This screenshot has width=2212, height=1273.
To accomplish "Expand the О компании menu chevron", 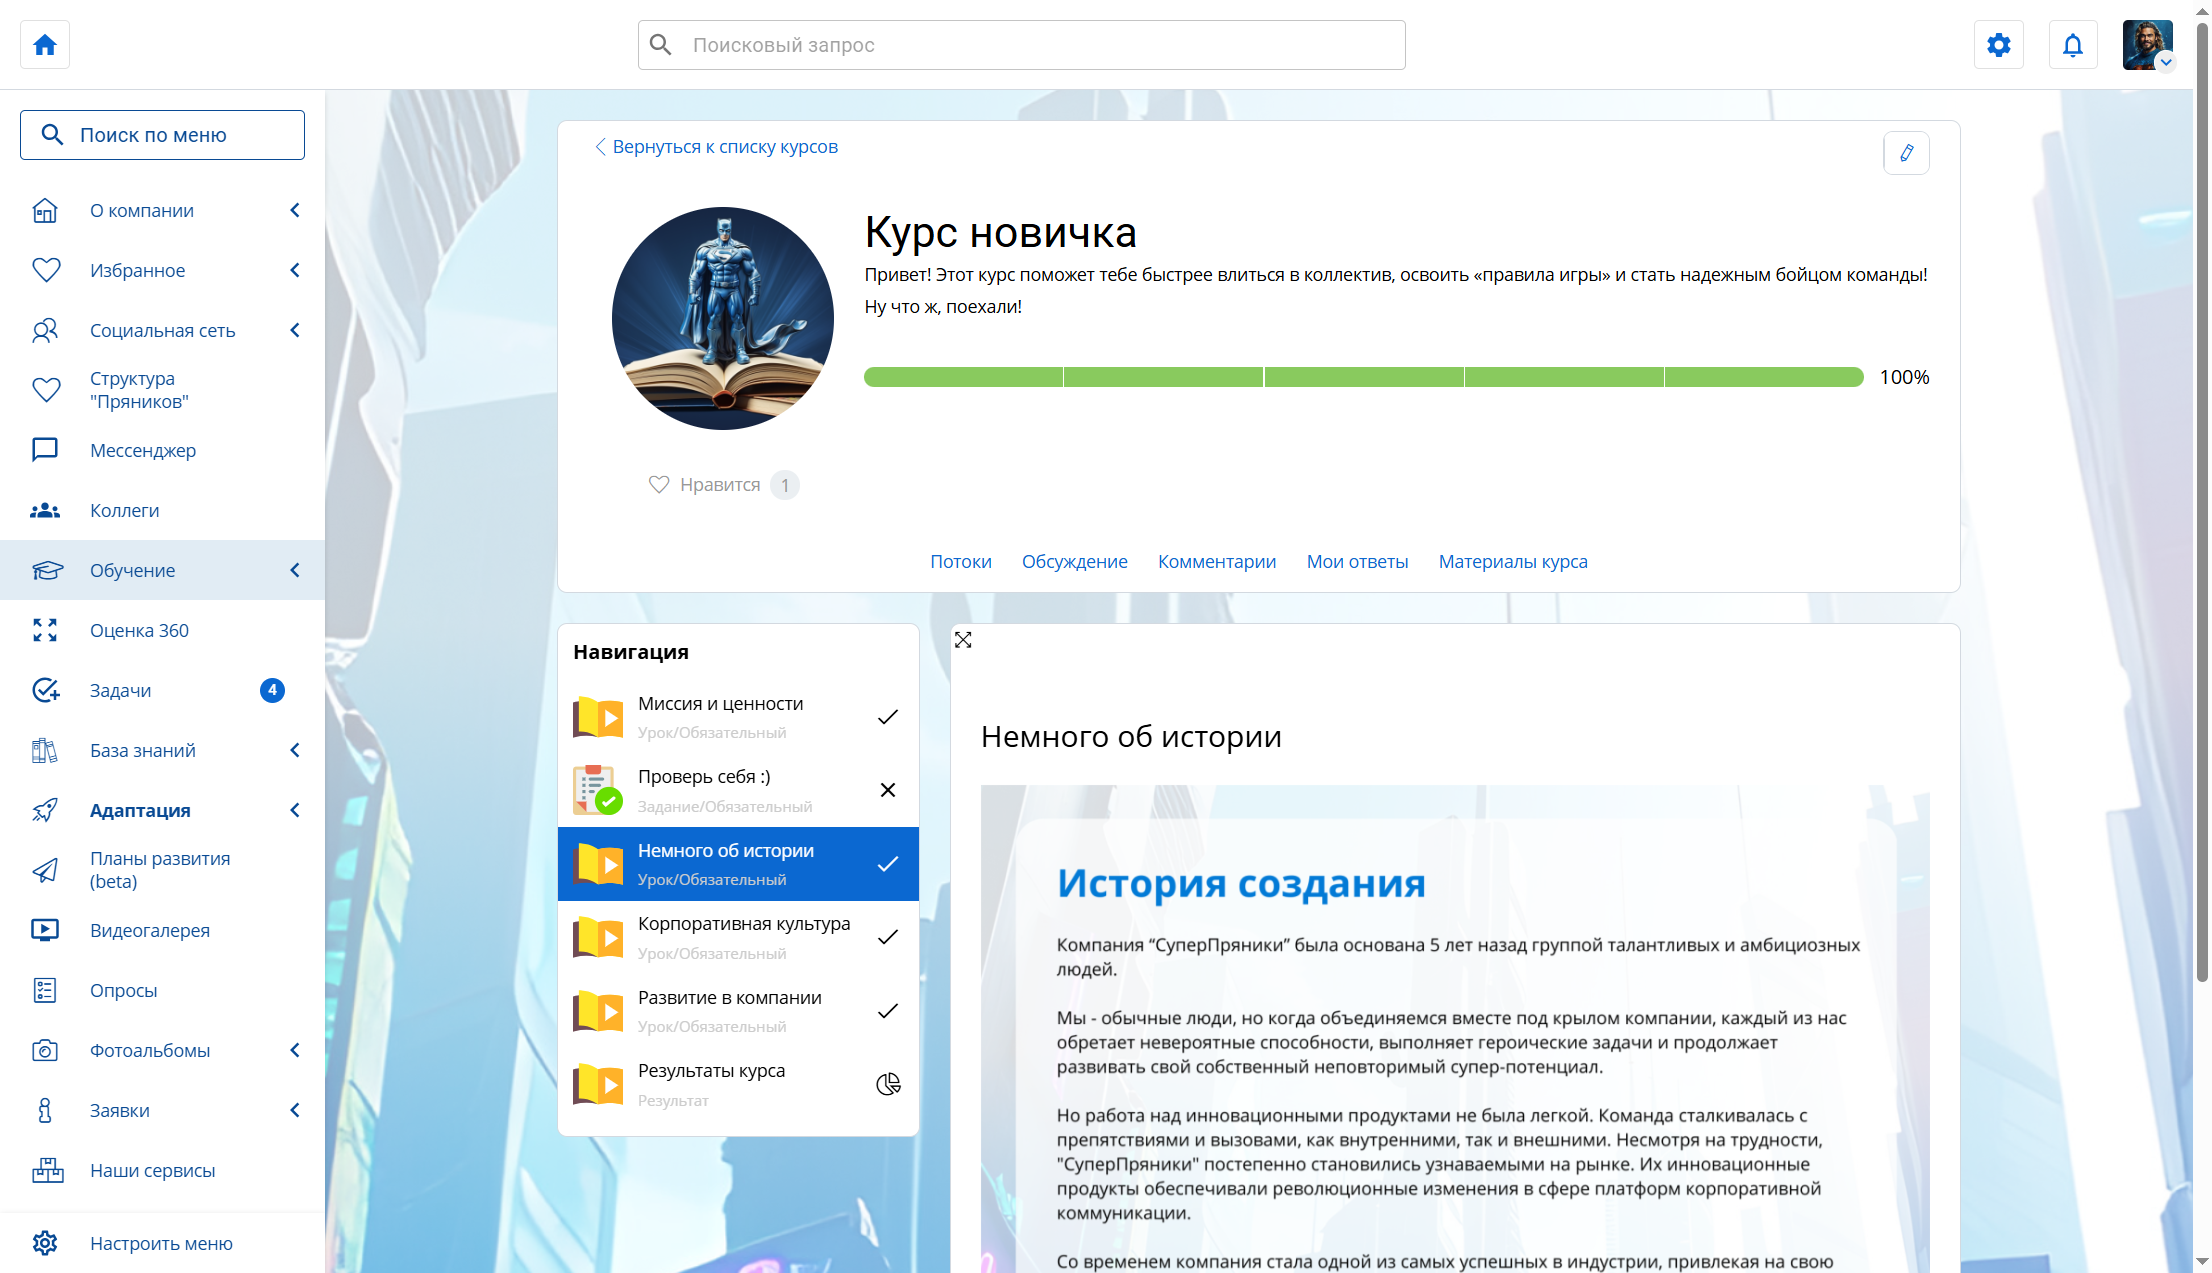I will (x=295, y=210).
